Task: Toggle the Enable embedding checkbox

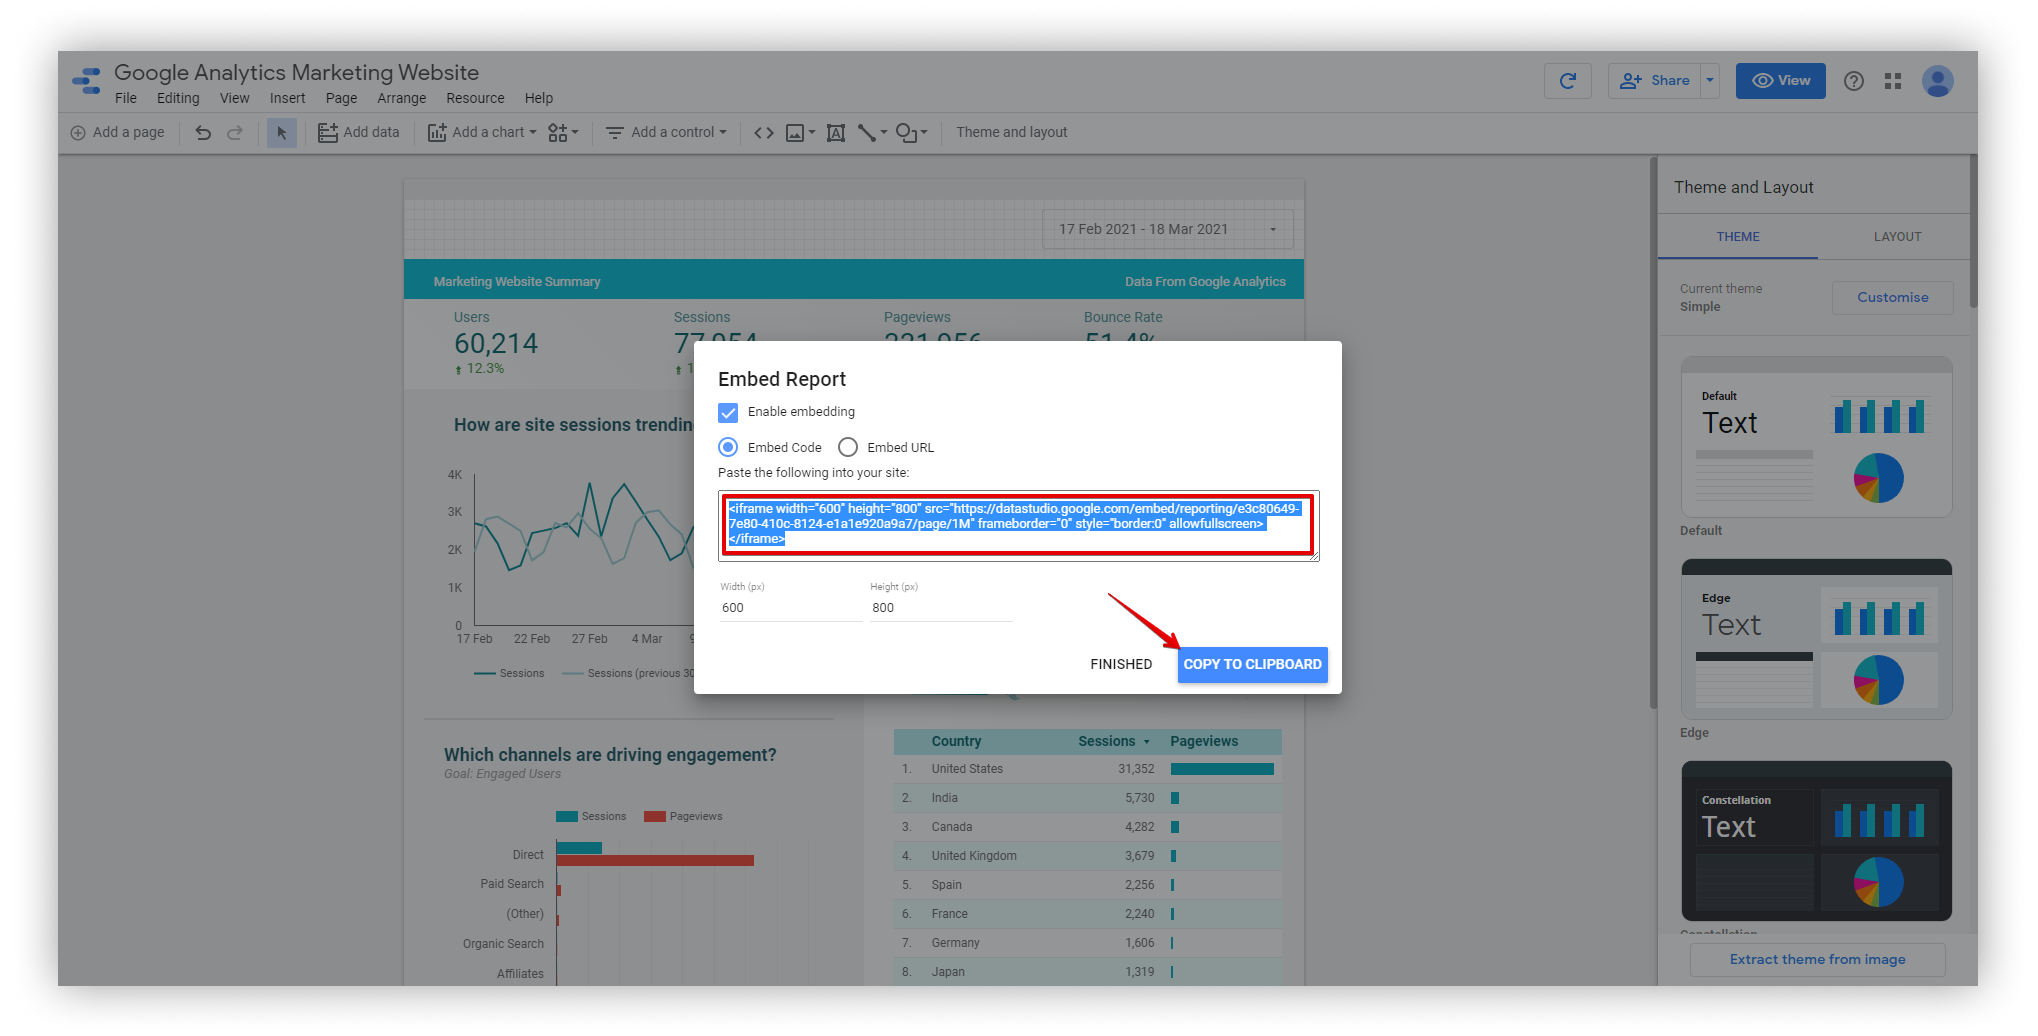Action: coord(728,412)
